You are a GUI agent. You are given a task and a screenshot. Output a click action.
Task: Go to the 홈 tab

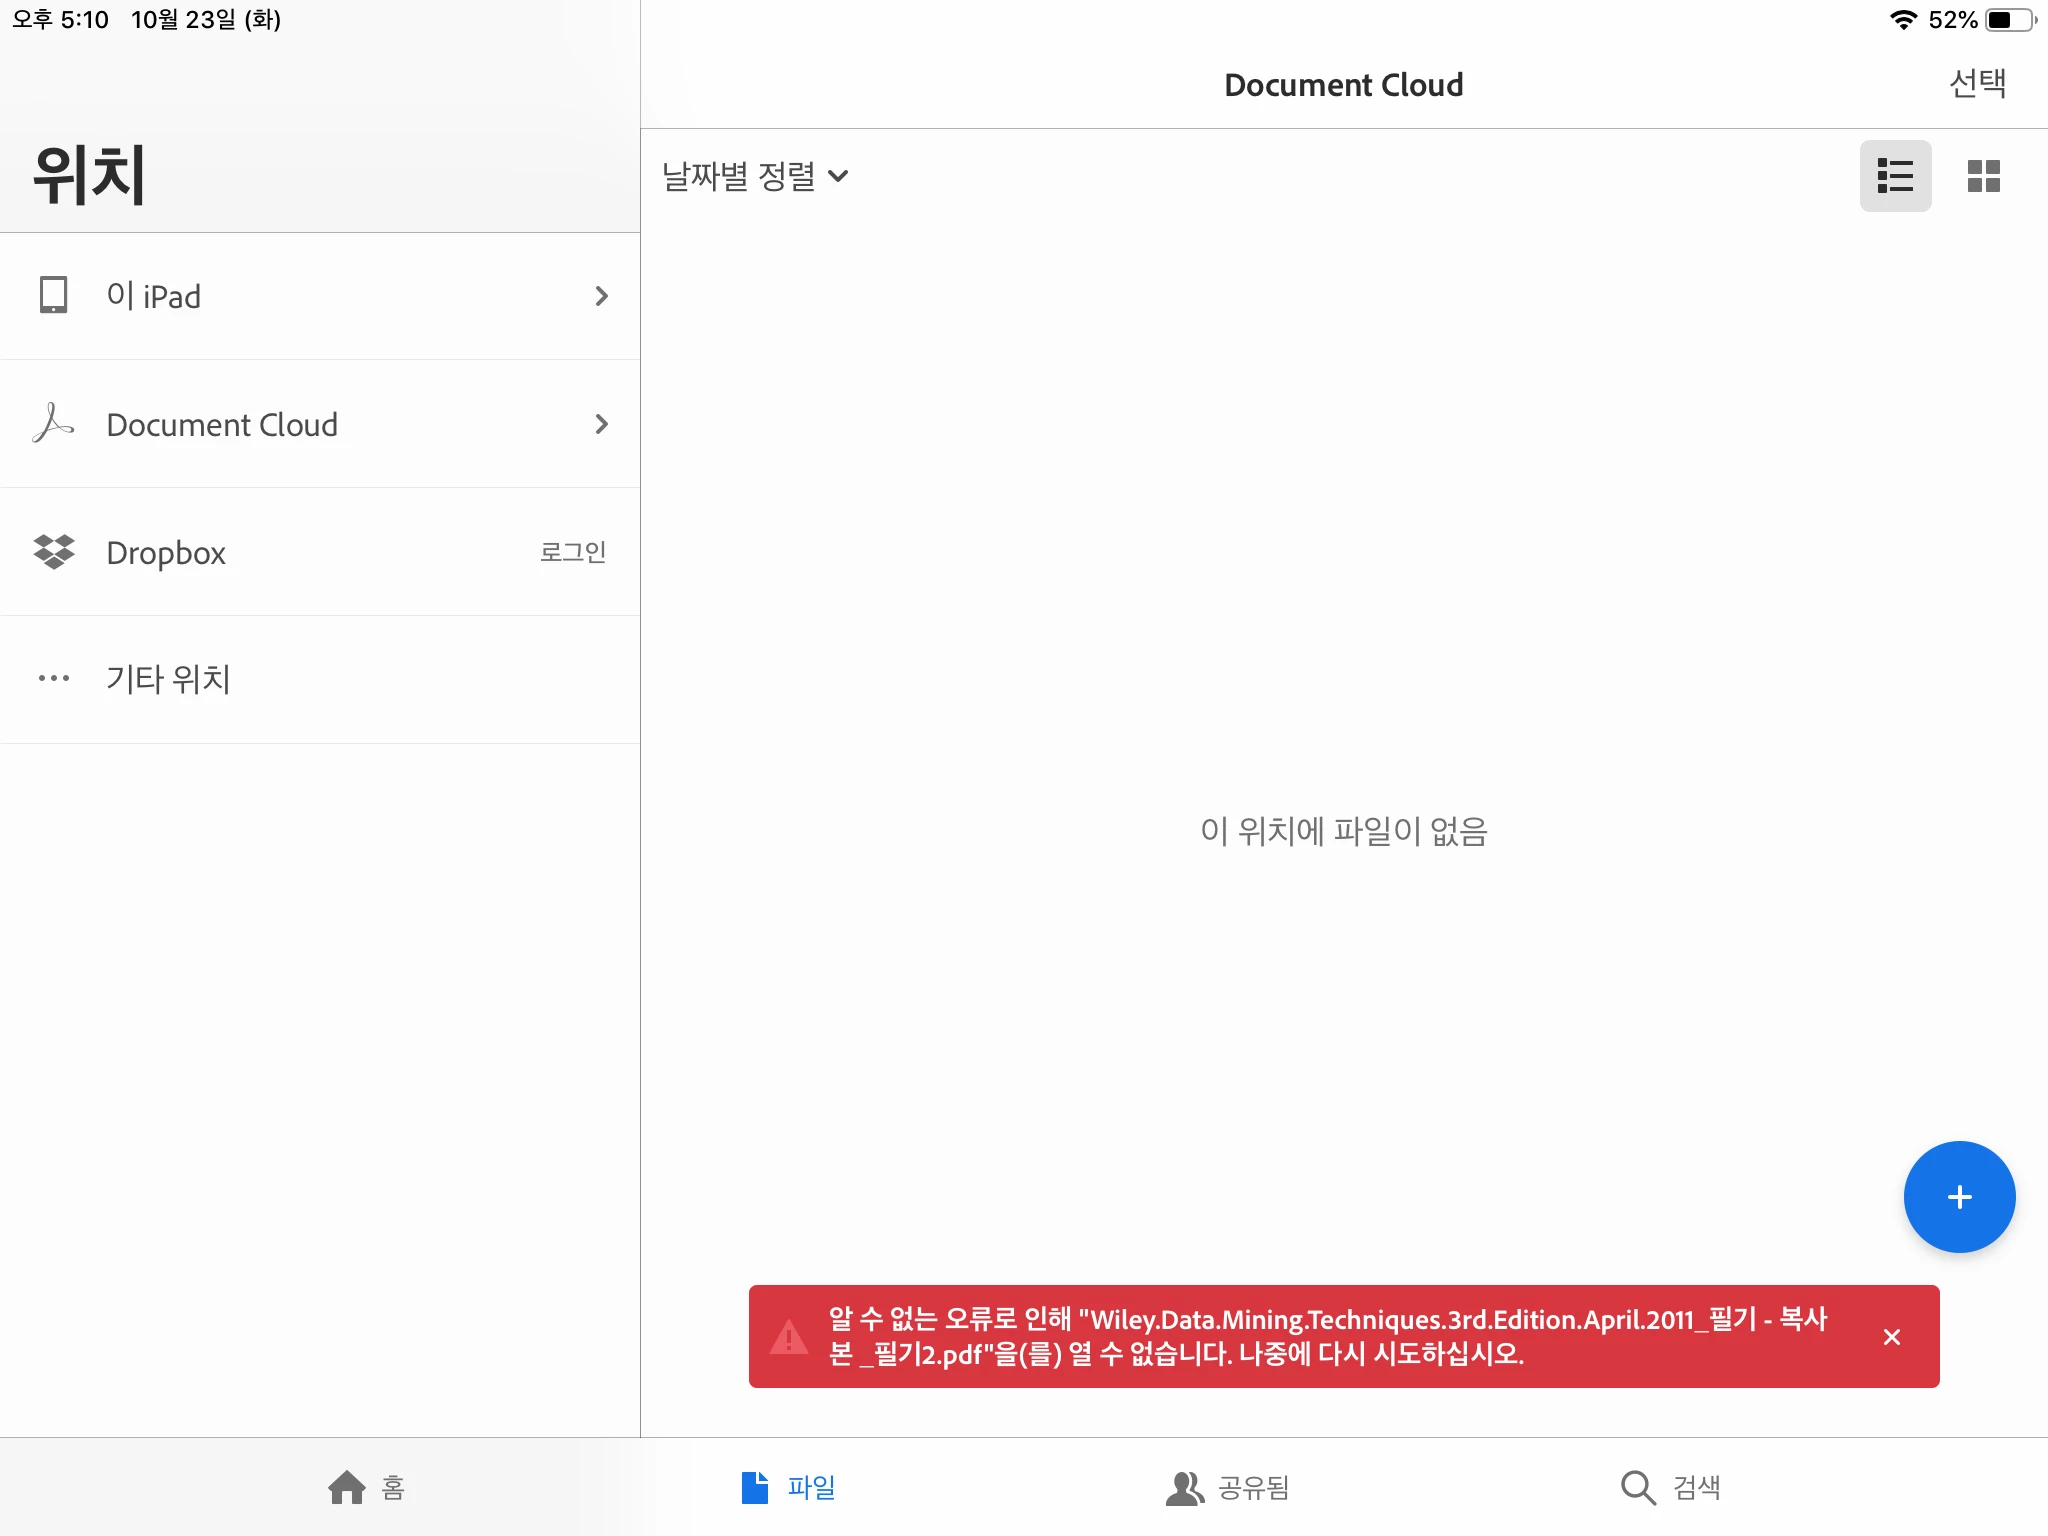(x=366, y=1487)
